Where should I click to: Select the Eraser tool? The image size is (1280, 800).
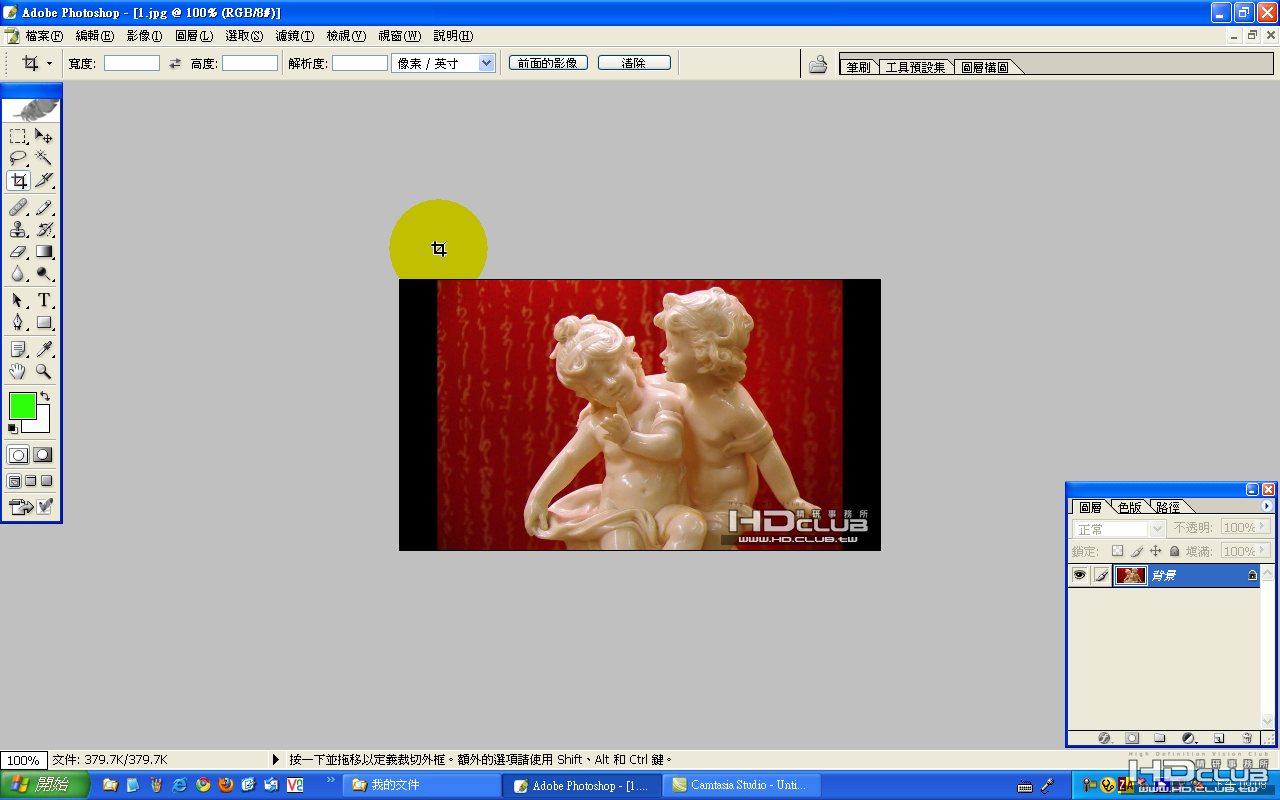click(x=18, y=251)
